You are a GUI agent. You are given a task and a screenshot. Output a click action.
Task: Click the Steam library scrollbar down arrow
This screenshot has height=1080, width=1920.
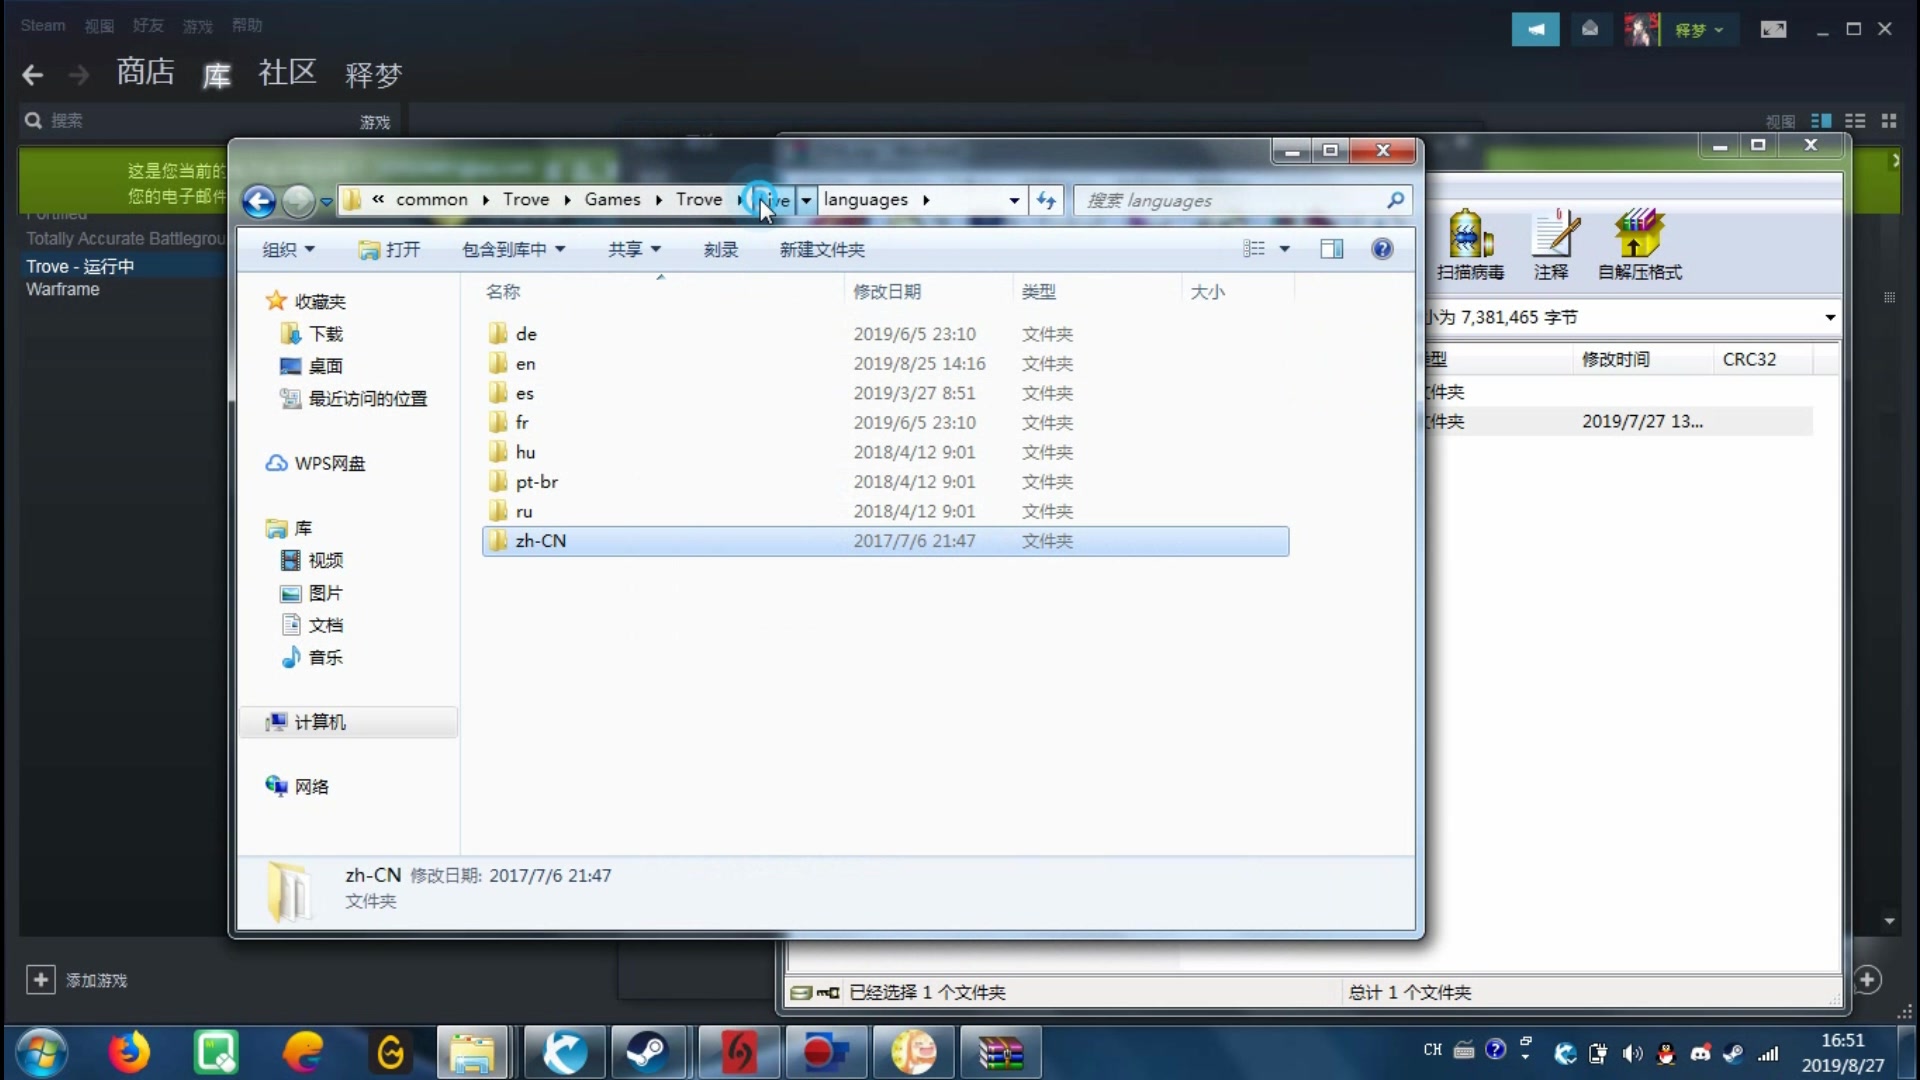pos(1889,921)
